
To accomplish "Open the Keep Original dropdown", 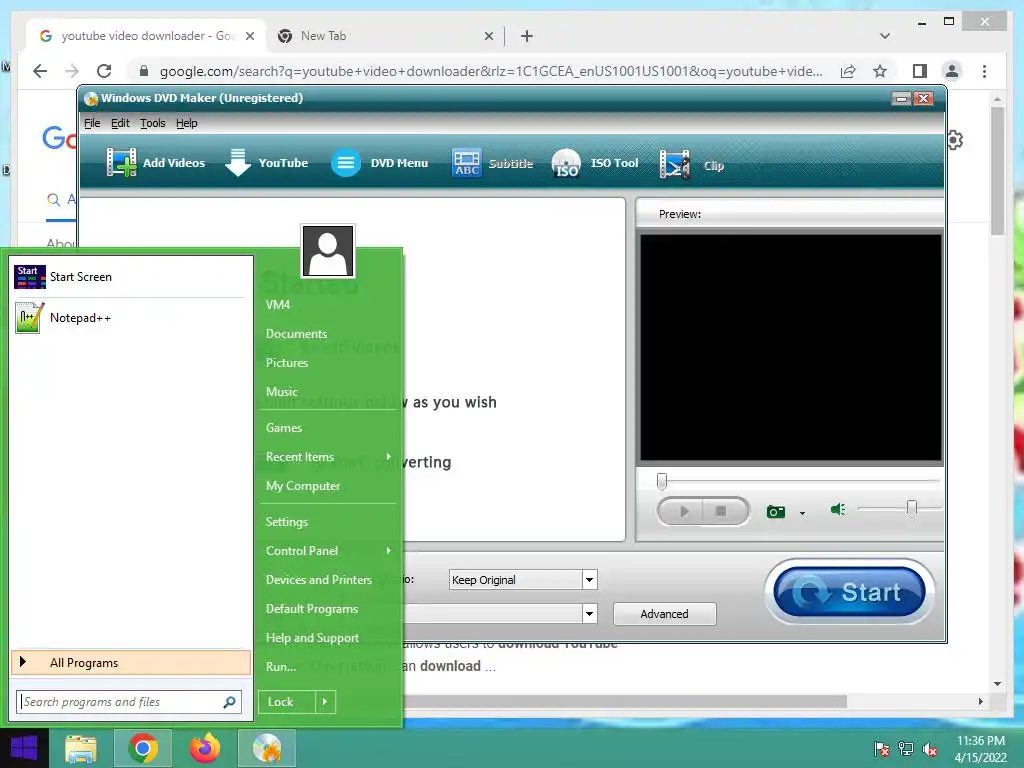I will (589, 579).
